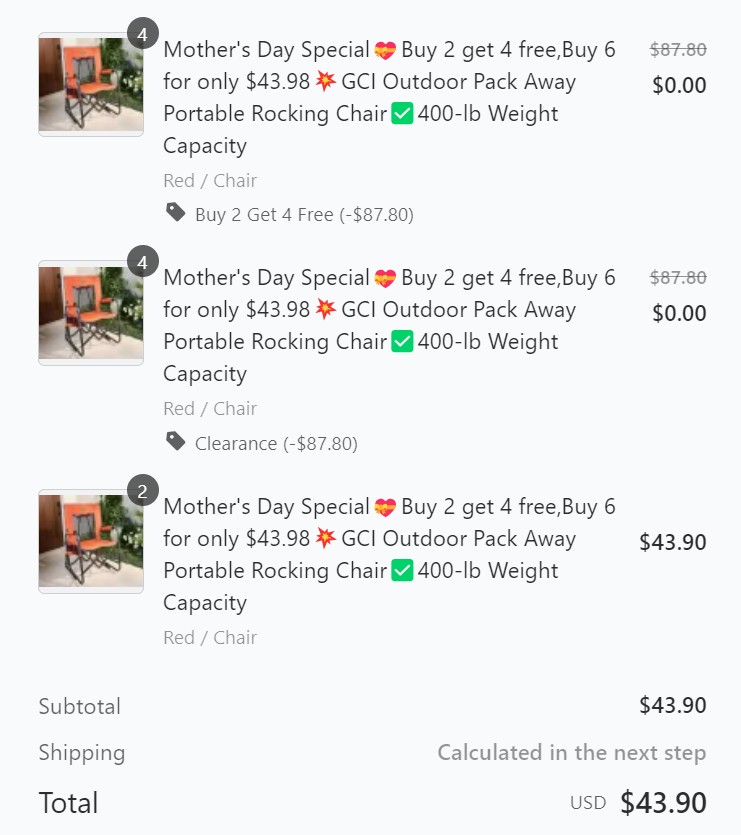Click the struck-through $87.80 price on first item
The width and height of the screenshot is (741, 835).
point(678,50)
